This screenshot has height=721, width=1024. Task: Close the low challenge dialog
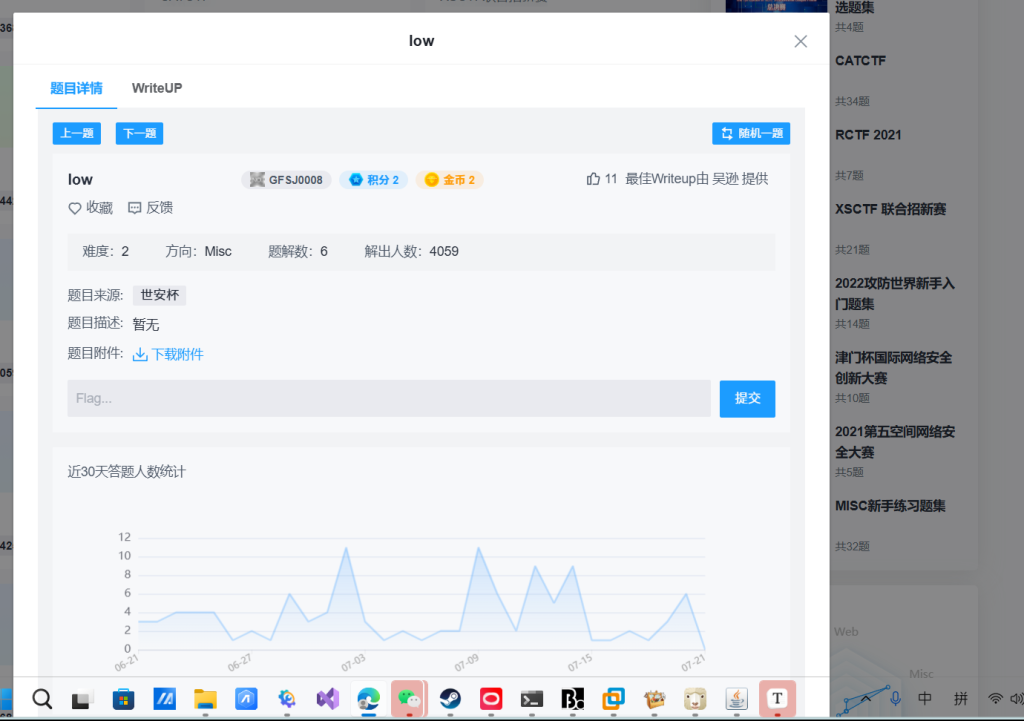point(800,41)
